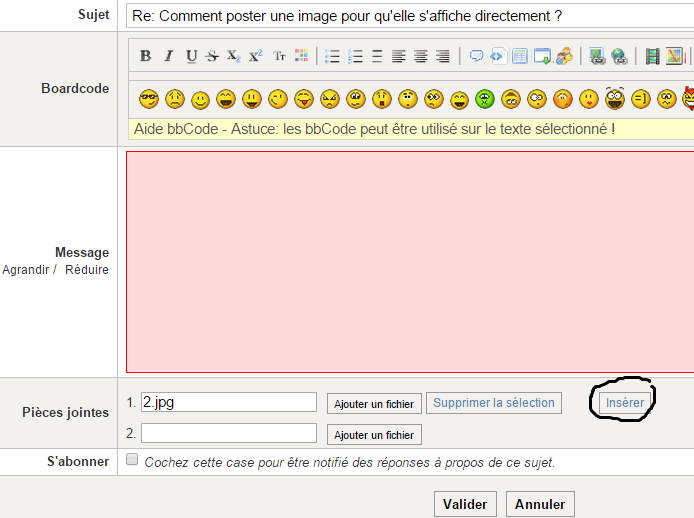
Task: Insert the winking smiley
Action: tap(278, 99)
